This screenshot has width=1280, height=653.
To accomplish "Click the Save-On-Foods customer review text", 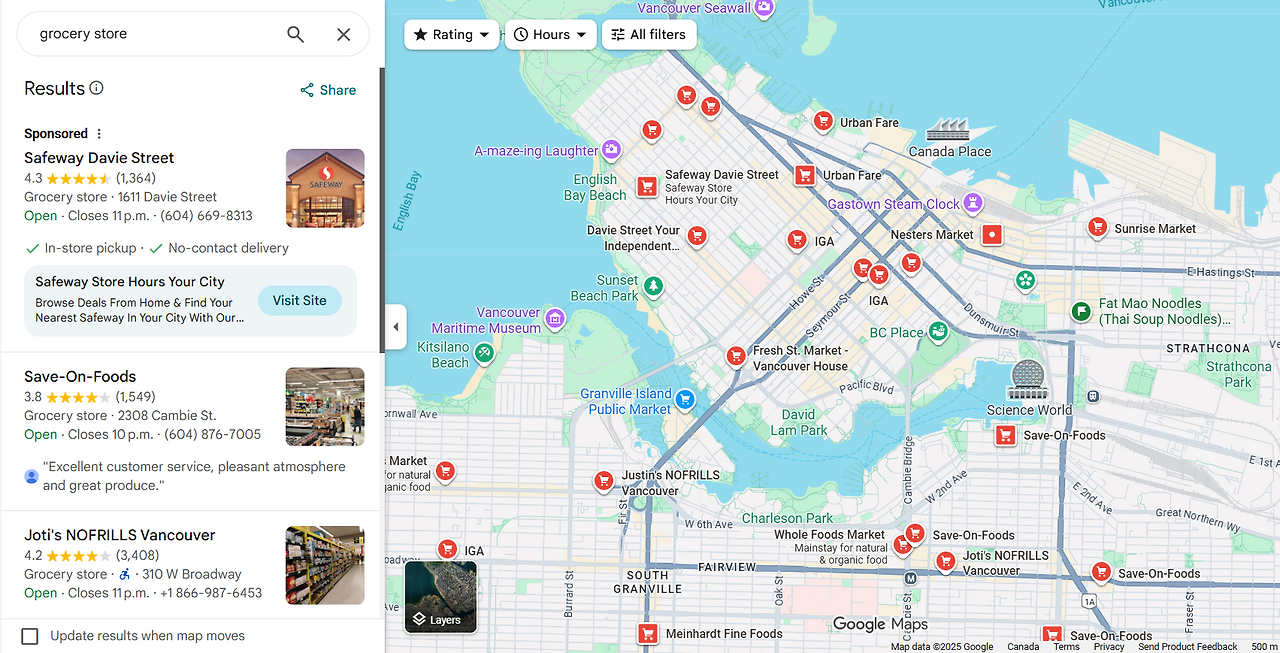I will pos(194,476).
